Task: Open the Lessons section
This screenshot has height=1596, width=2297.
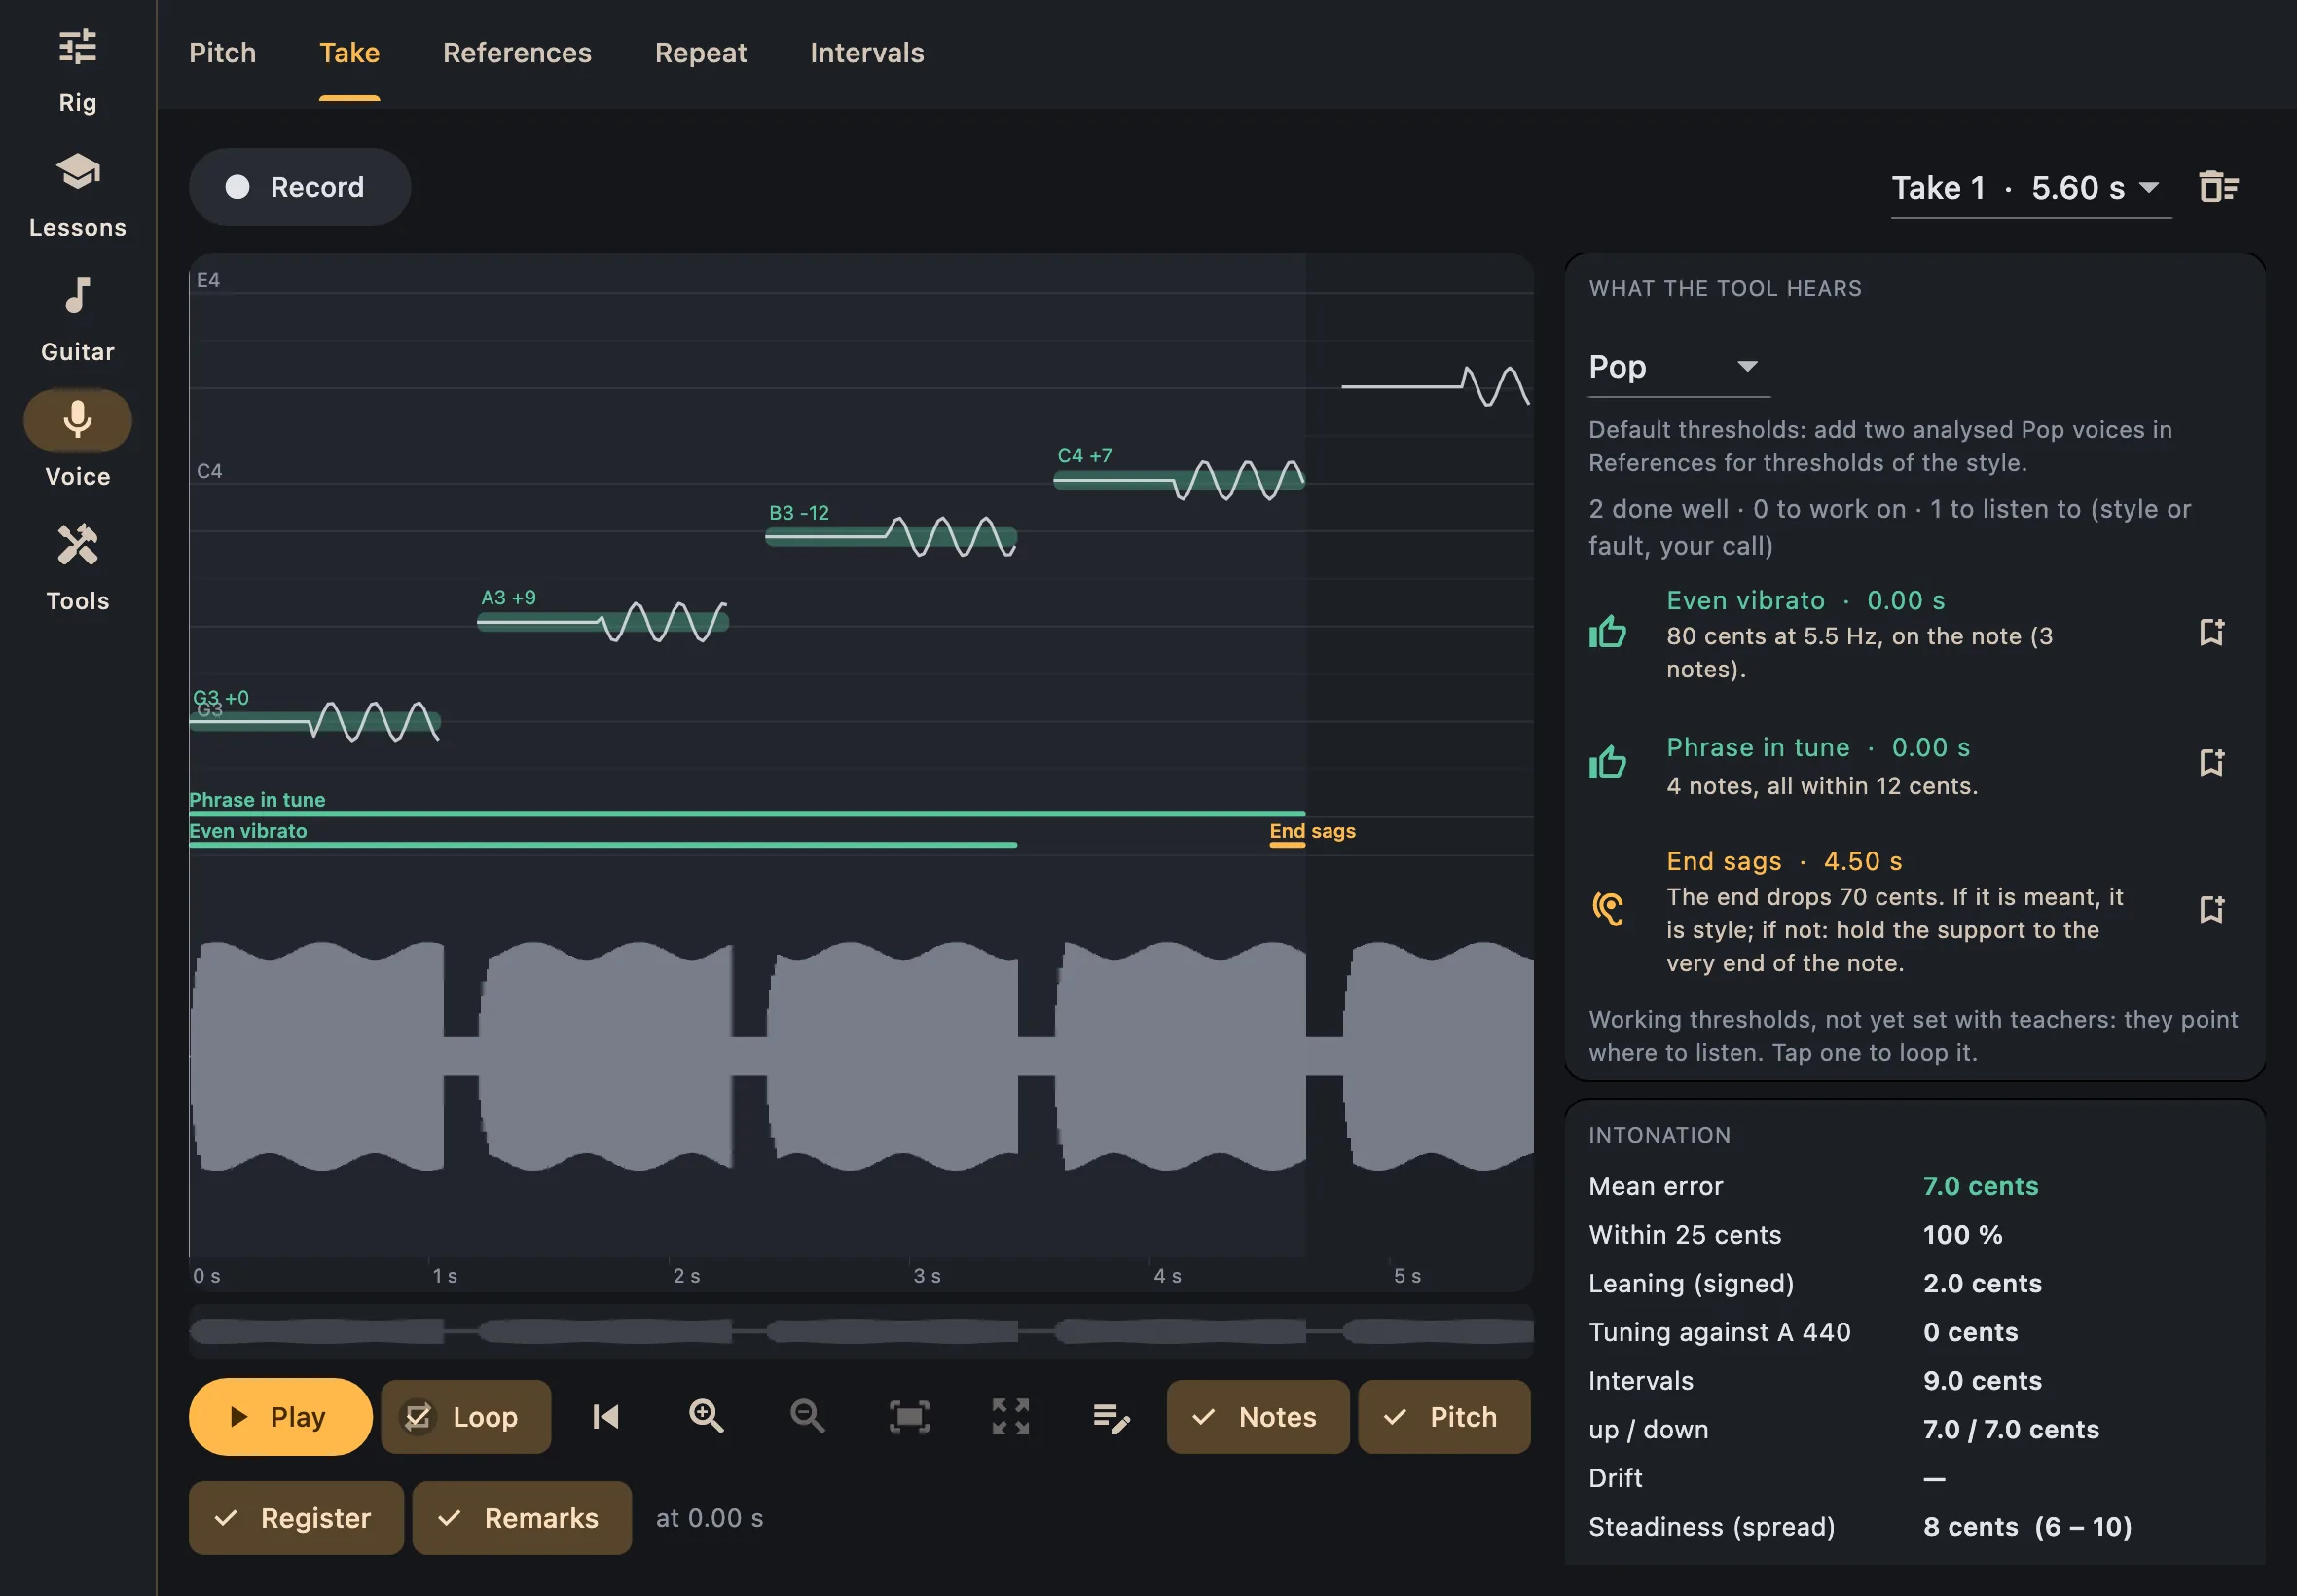Action: (77, 196)
